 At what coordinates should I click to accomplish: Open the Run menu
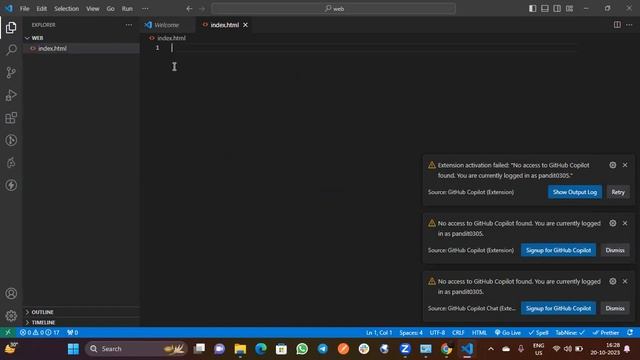point(127,9)
